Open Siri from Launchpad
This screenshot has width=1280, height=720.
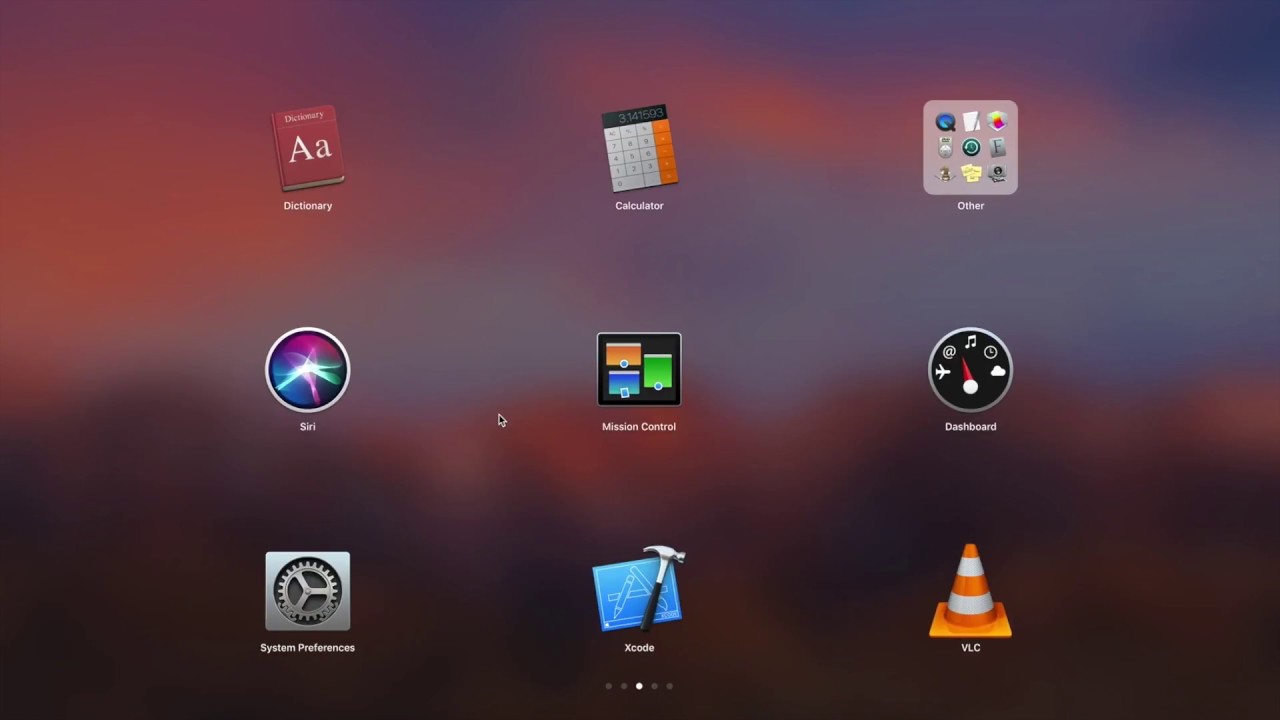pos(307,369)
